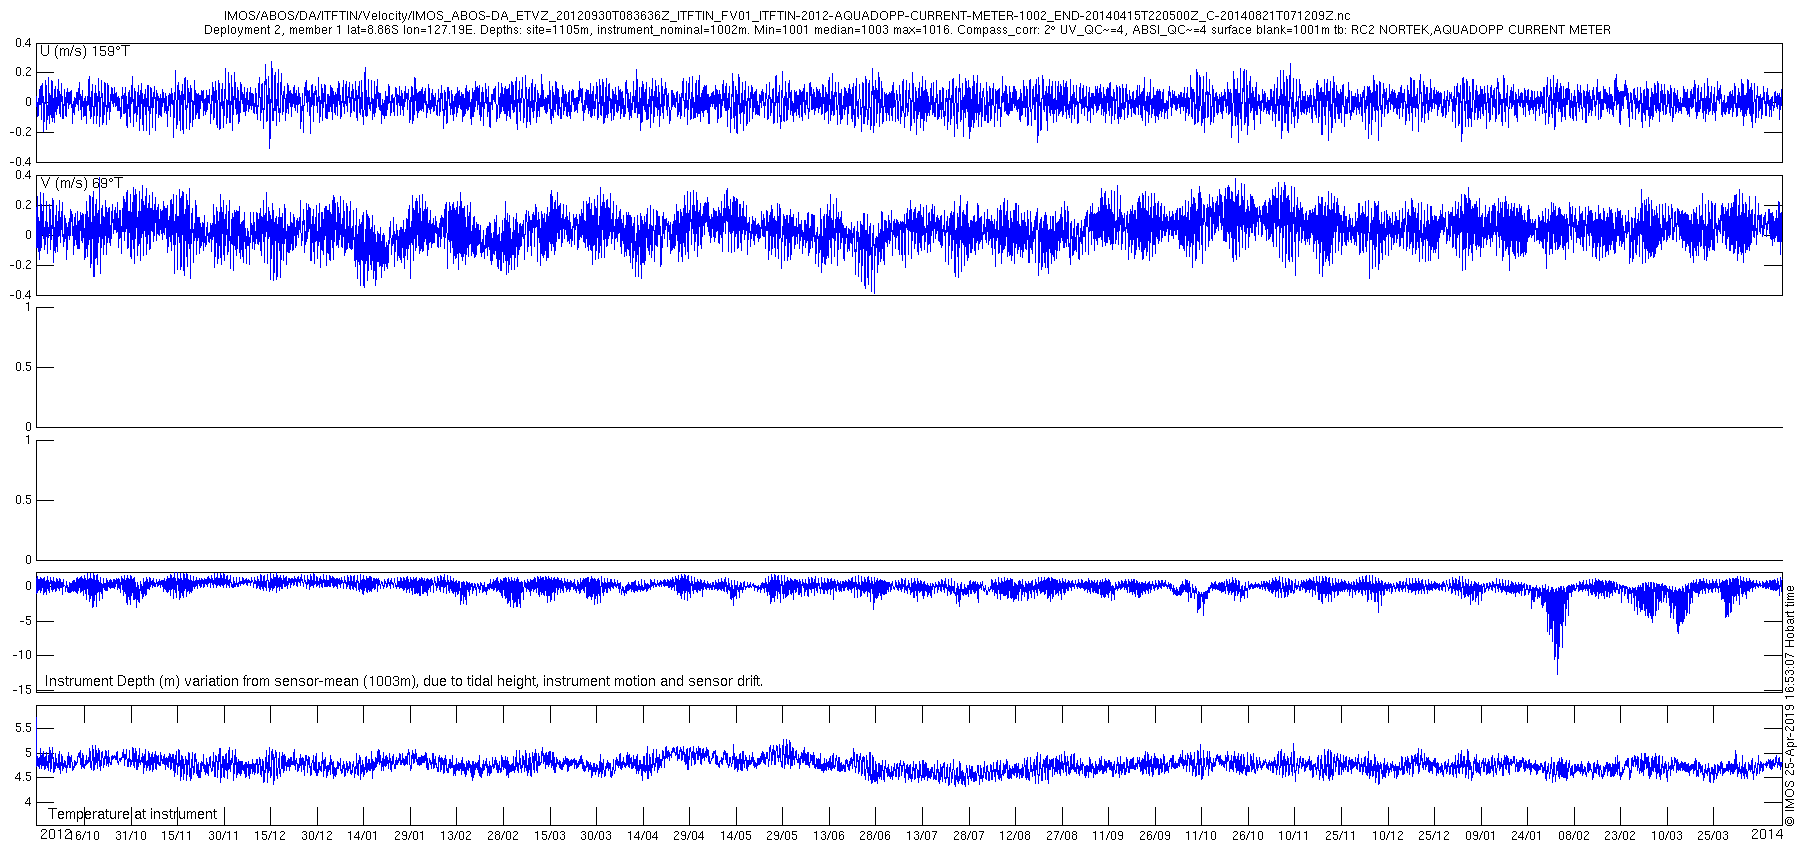
Task: Click the '4.5' temperature axis tick label
Action: click(x=22, y=777)
